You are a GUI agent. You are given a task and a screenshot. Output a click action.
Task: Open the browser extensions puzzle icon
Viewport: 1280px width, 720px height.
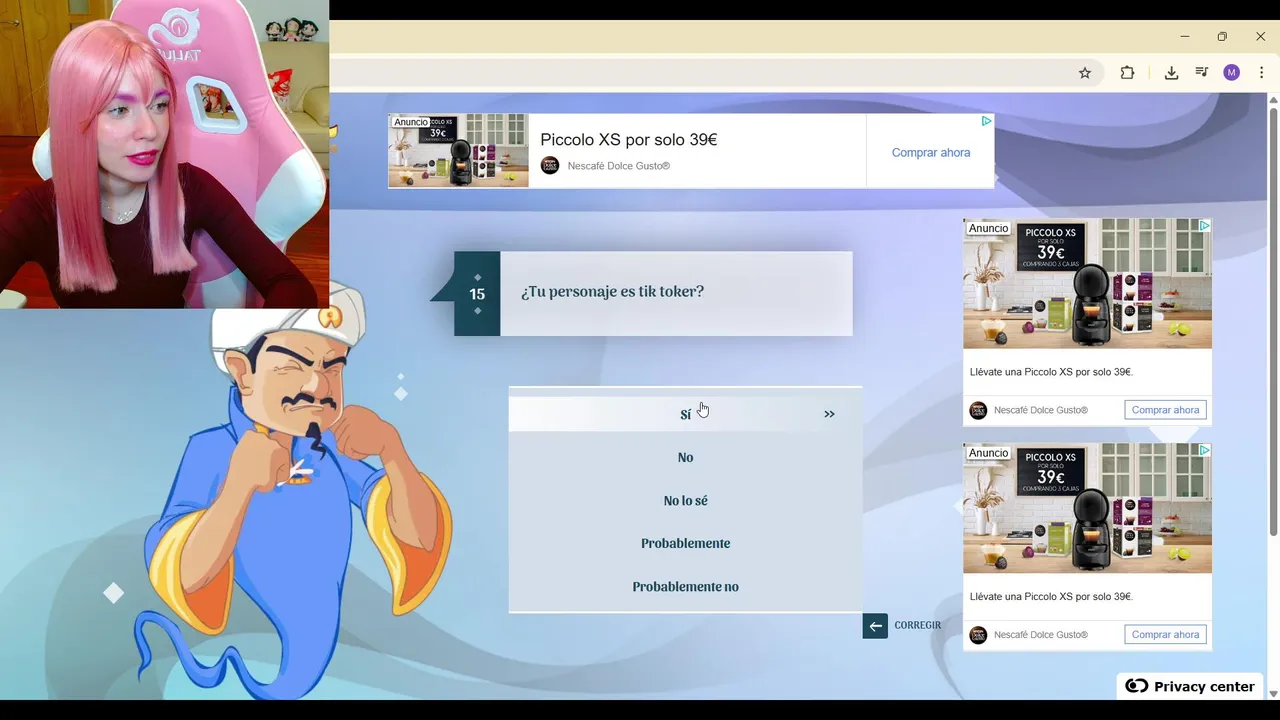pyautogui.click(x=1127, y=73)
